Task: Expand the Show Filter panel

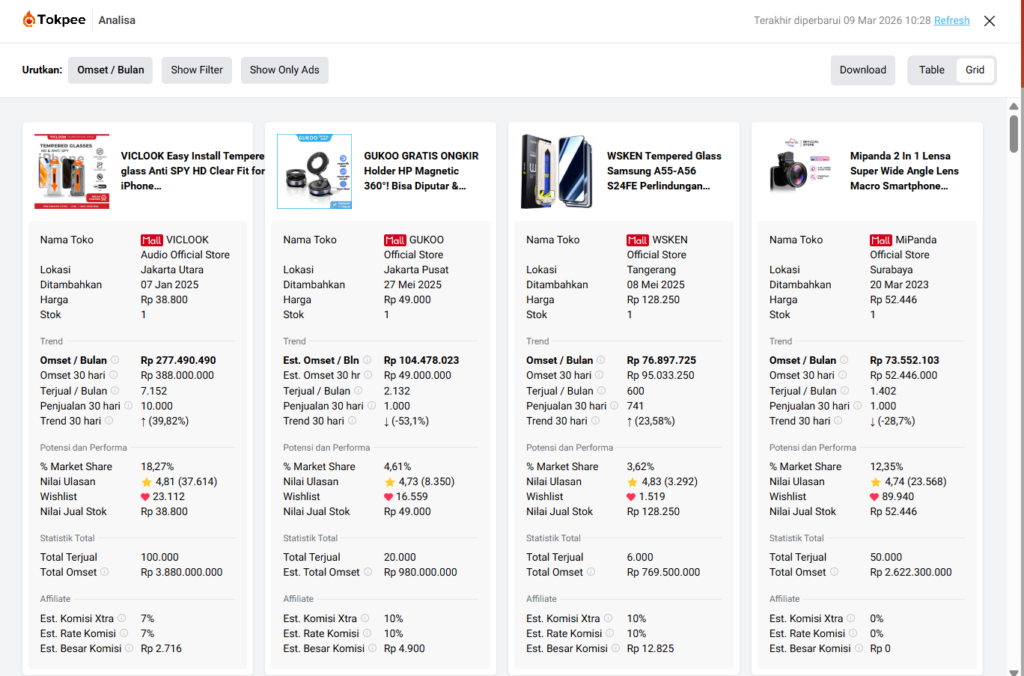Action: (x=196, y=70)
